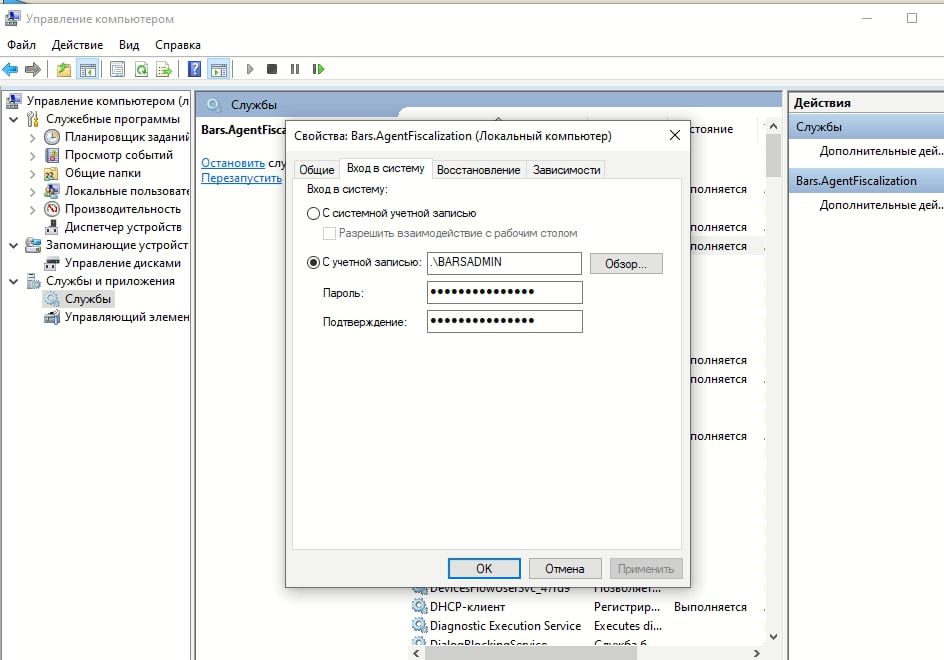Click the Отмена button
944x660 pixels.
(x=565, y=568)
